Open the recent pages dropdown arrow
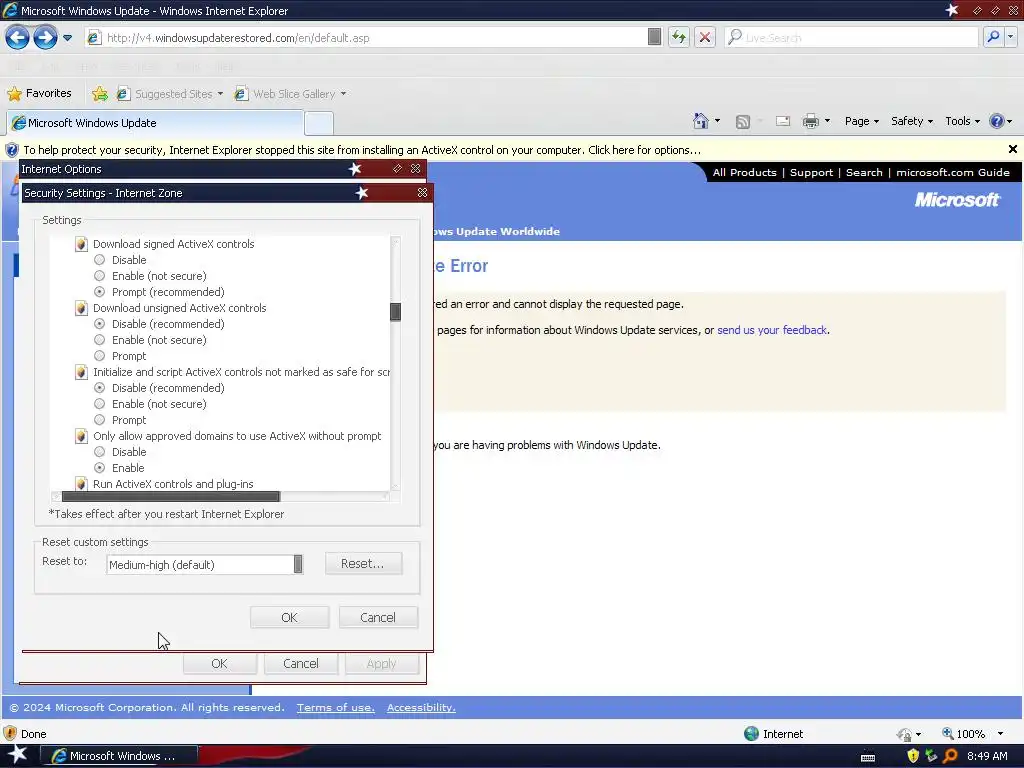The width and height of the screenshot is (1024, 768). point(67,38)
